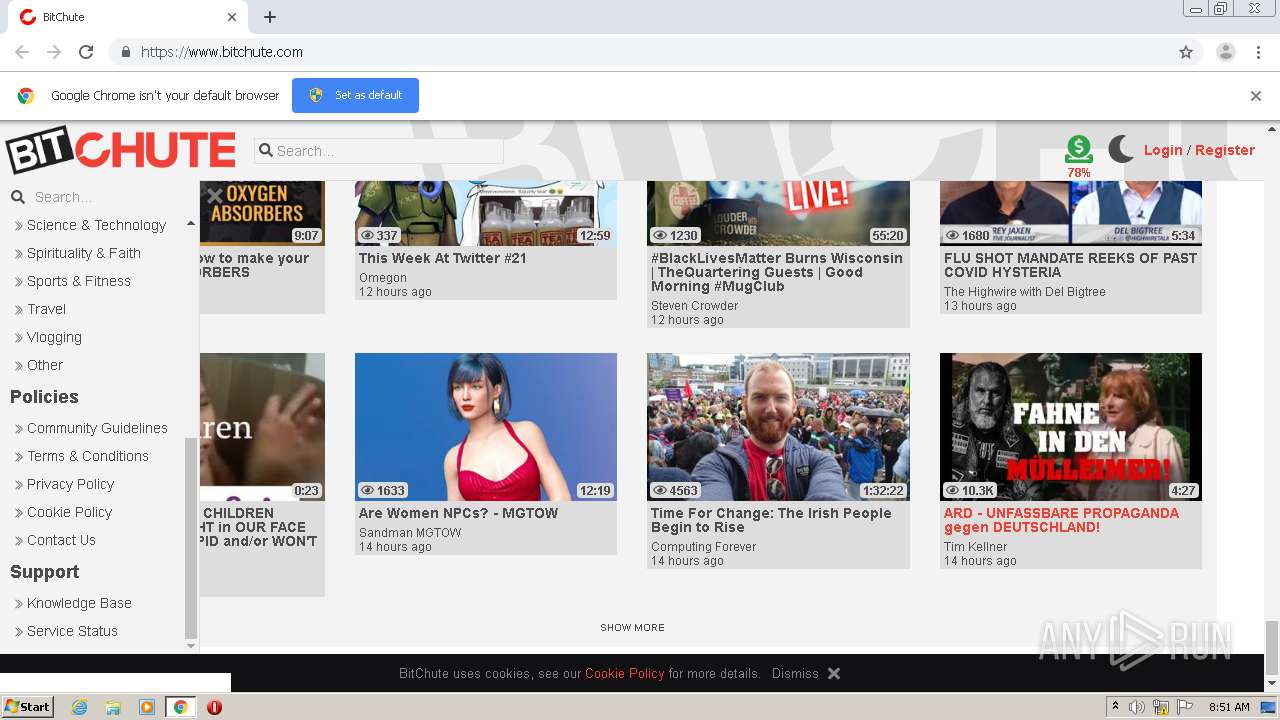Click Sandman MGTOW channel name

pyautogui.click(x=410, y=533)
